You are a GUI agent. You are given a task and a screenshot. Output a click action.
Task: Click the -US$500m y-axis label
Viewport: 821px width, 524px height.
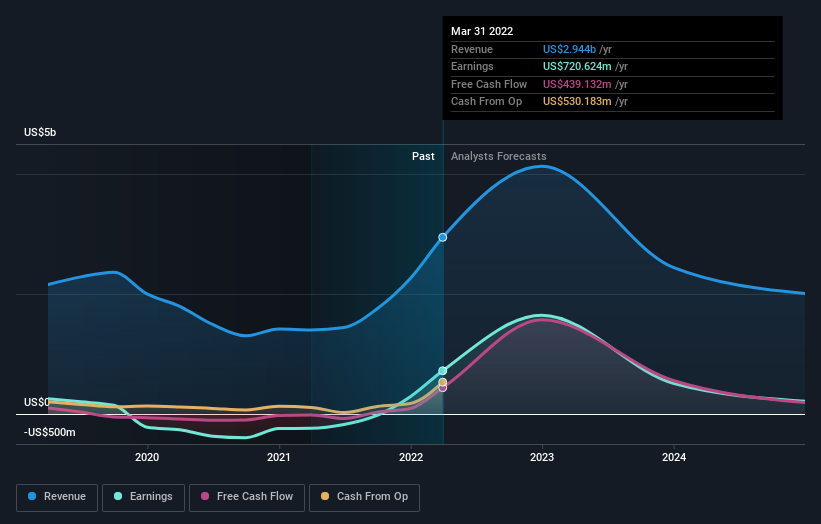click(x=50, y=432)
